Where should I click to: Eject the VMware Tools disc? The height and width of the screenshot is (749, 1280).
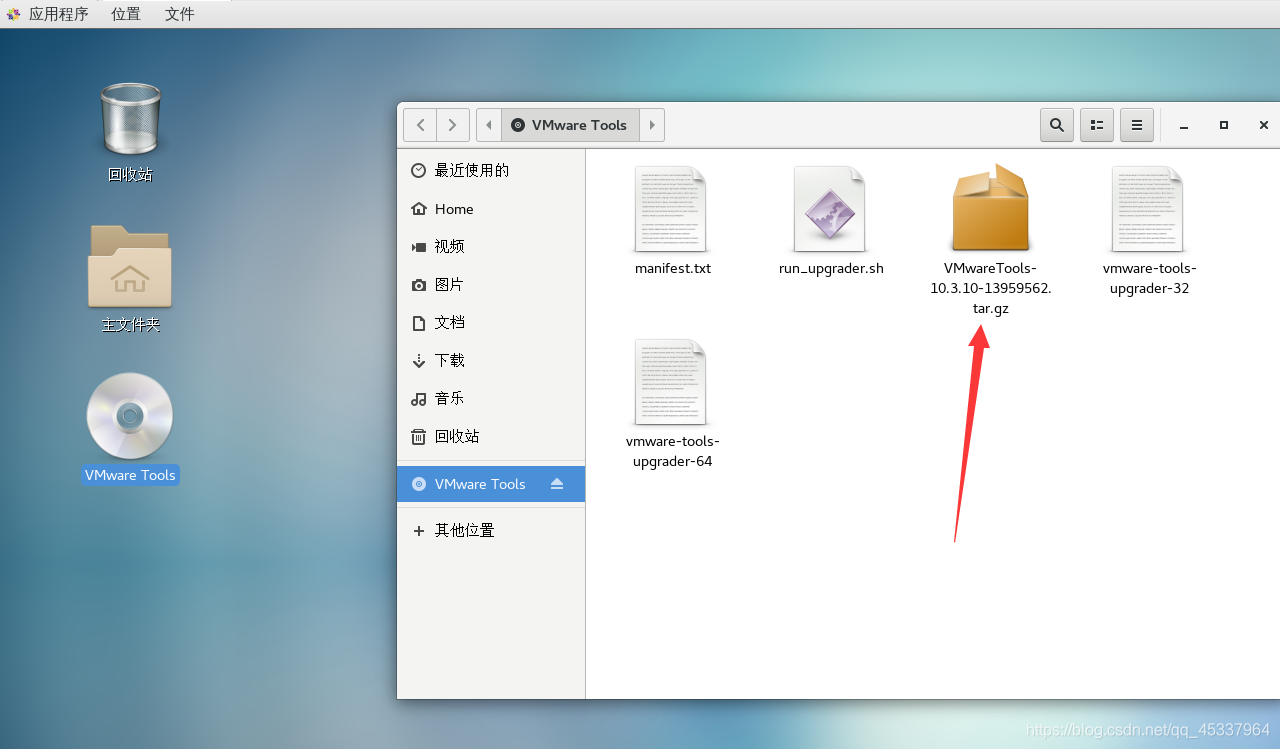tap(557, 484)
